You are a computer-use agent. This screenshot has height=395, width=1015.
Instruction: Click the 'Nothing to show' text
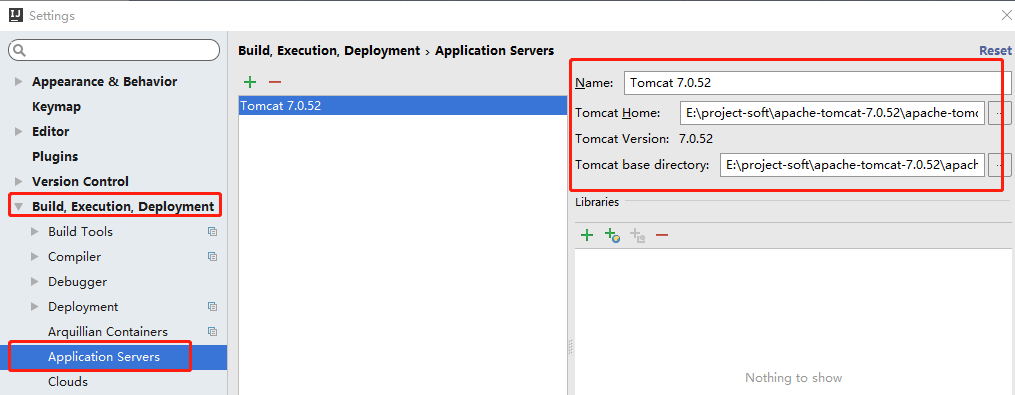794,378
